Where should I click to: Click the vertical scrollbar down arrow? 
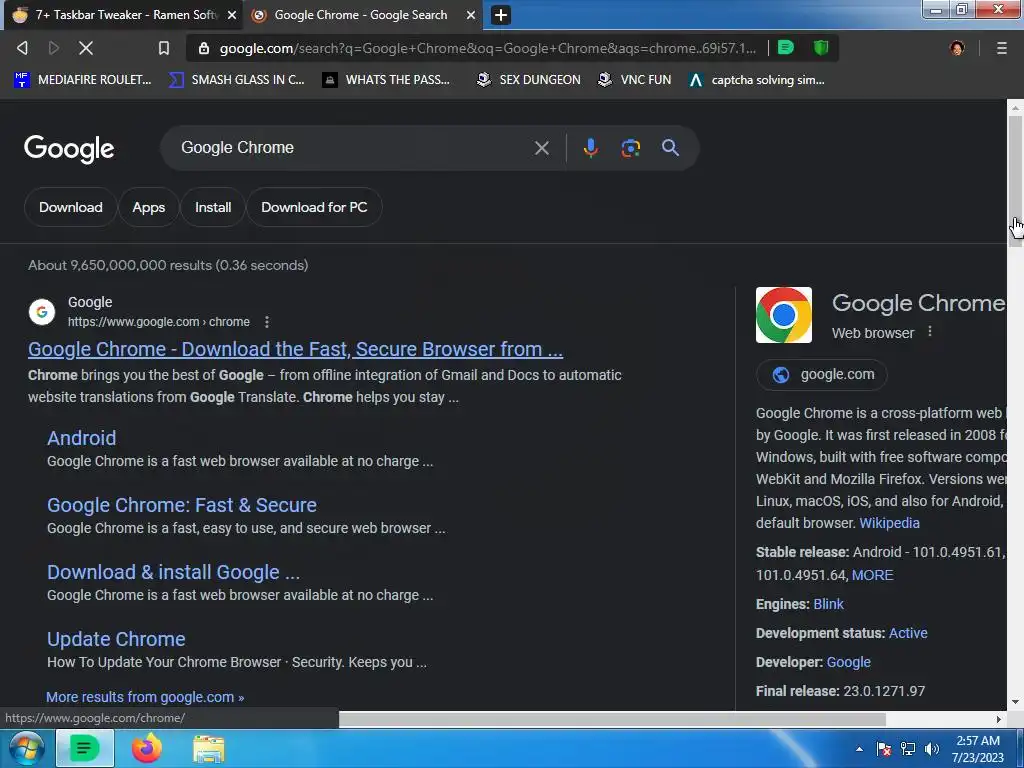[1015, 702]
